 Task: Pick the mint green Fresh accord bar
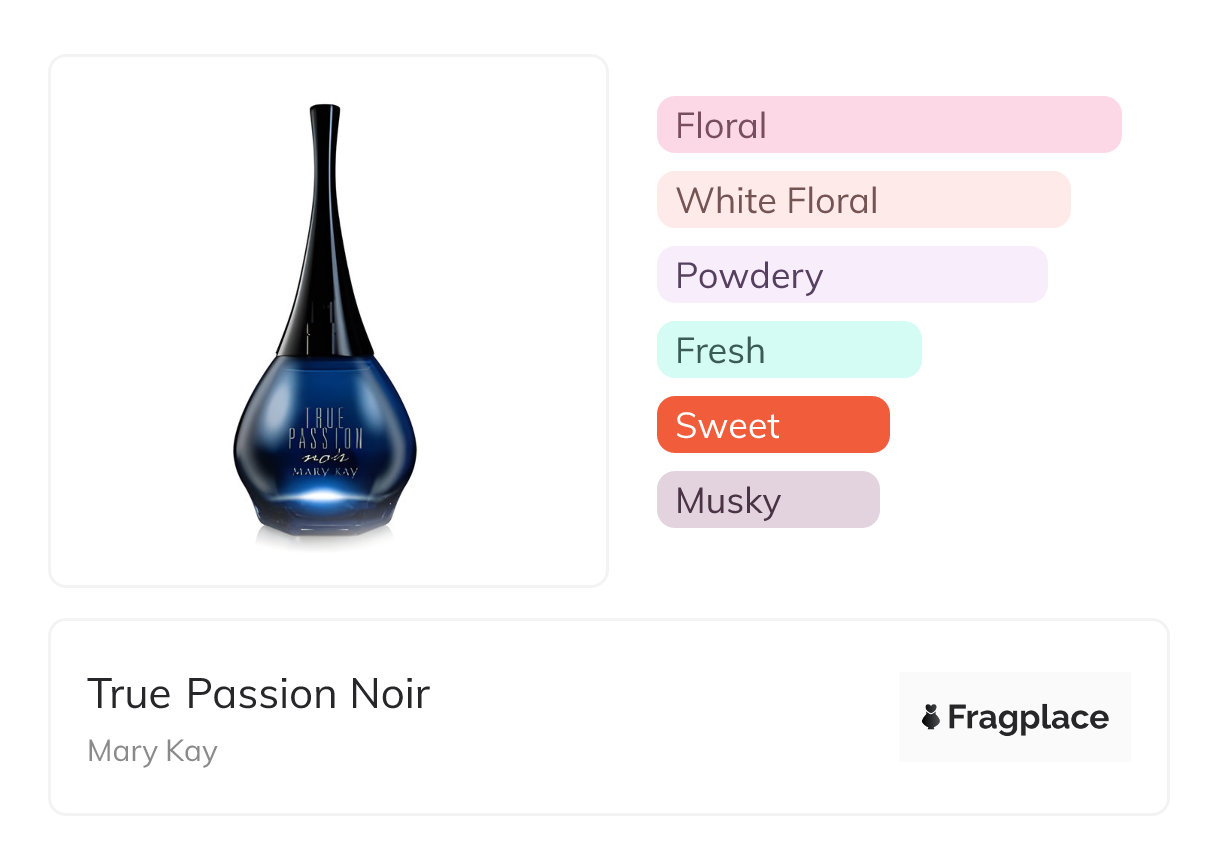click(x=788, y=350)
